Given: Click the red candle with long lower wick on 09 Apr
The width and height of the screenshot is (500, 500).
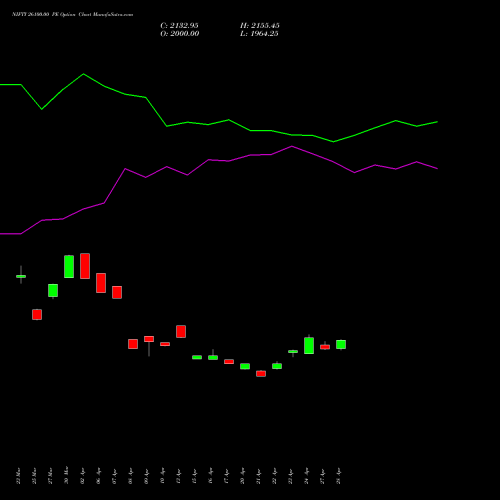Looking at the screenshot, I should [x=149, y=339].
